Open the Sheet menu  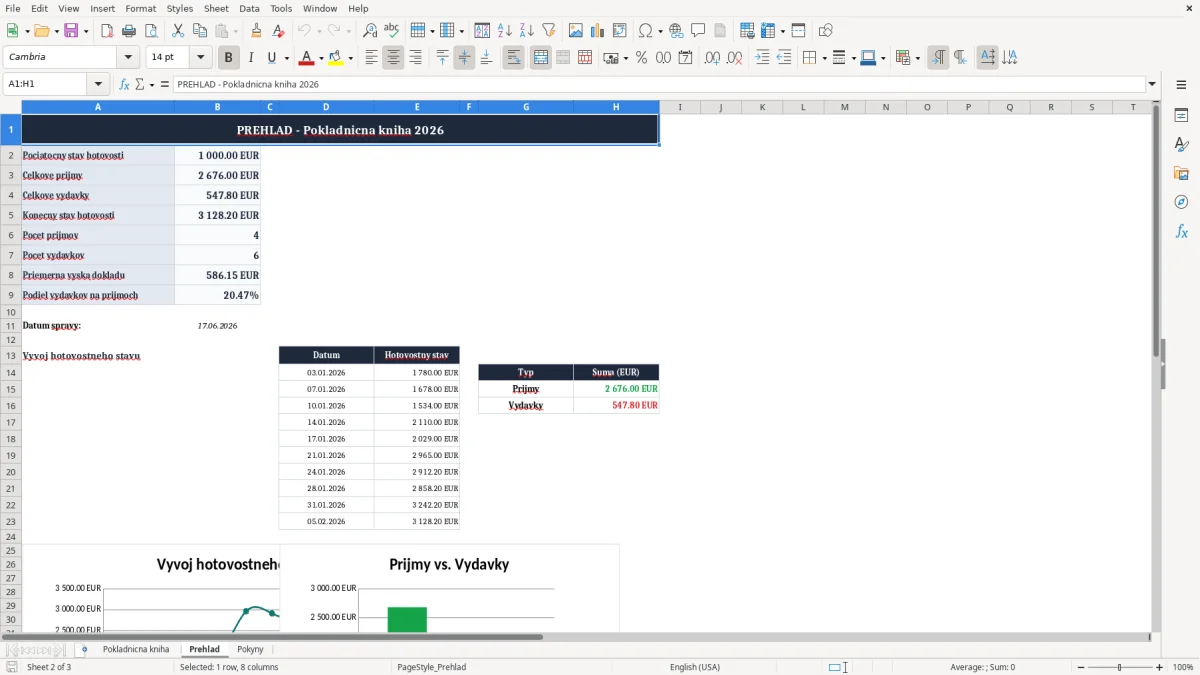pos(216,8)
